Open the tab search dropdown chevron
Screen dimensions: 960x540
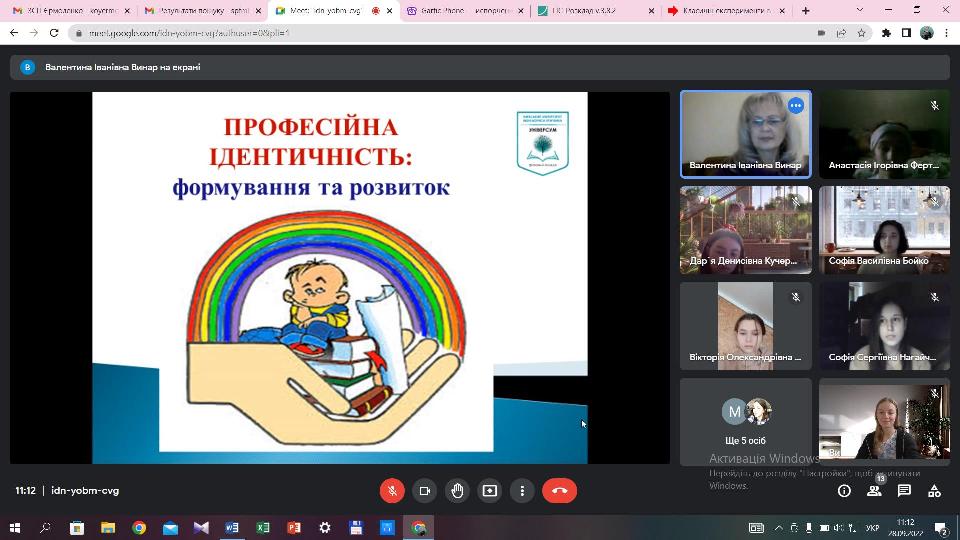coord(860,10)
